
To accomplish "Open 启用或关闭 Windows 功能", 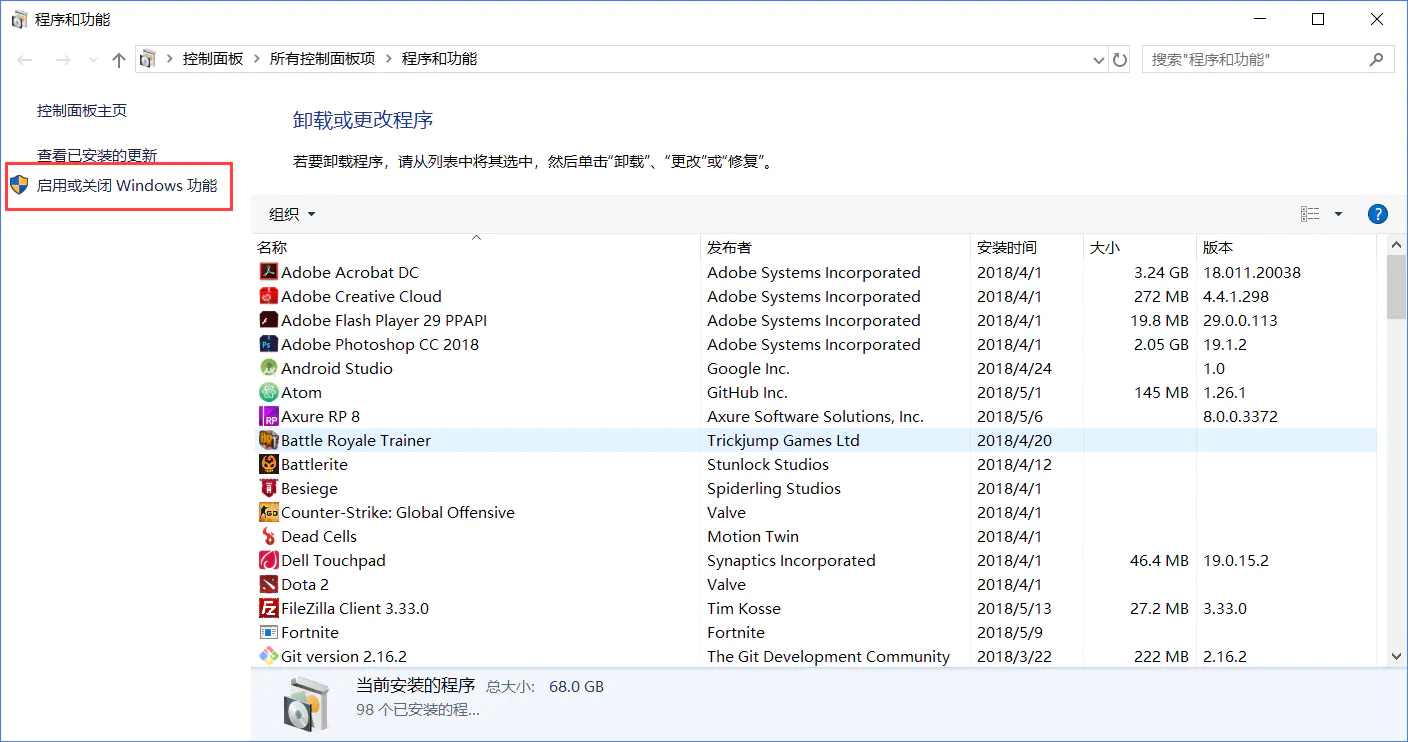I will [x=127, y=185].
